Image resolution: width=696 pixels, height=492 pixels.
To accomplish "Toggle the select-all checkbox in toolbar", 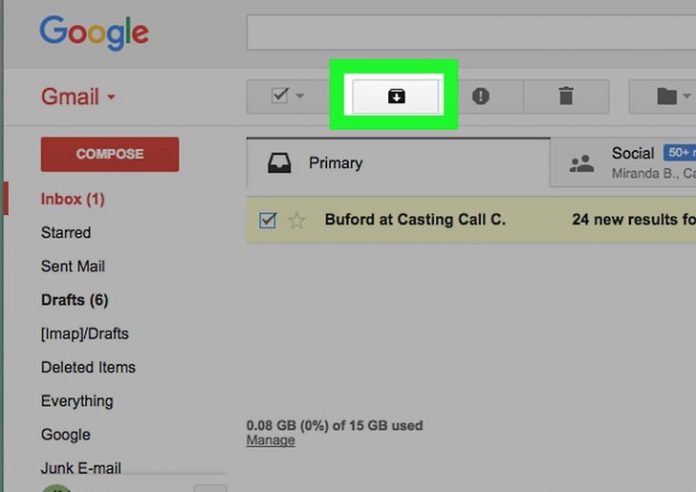I will tap(280, 96).
